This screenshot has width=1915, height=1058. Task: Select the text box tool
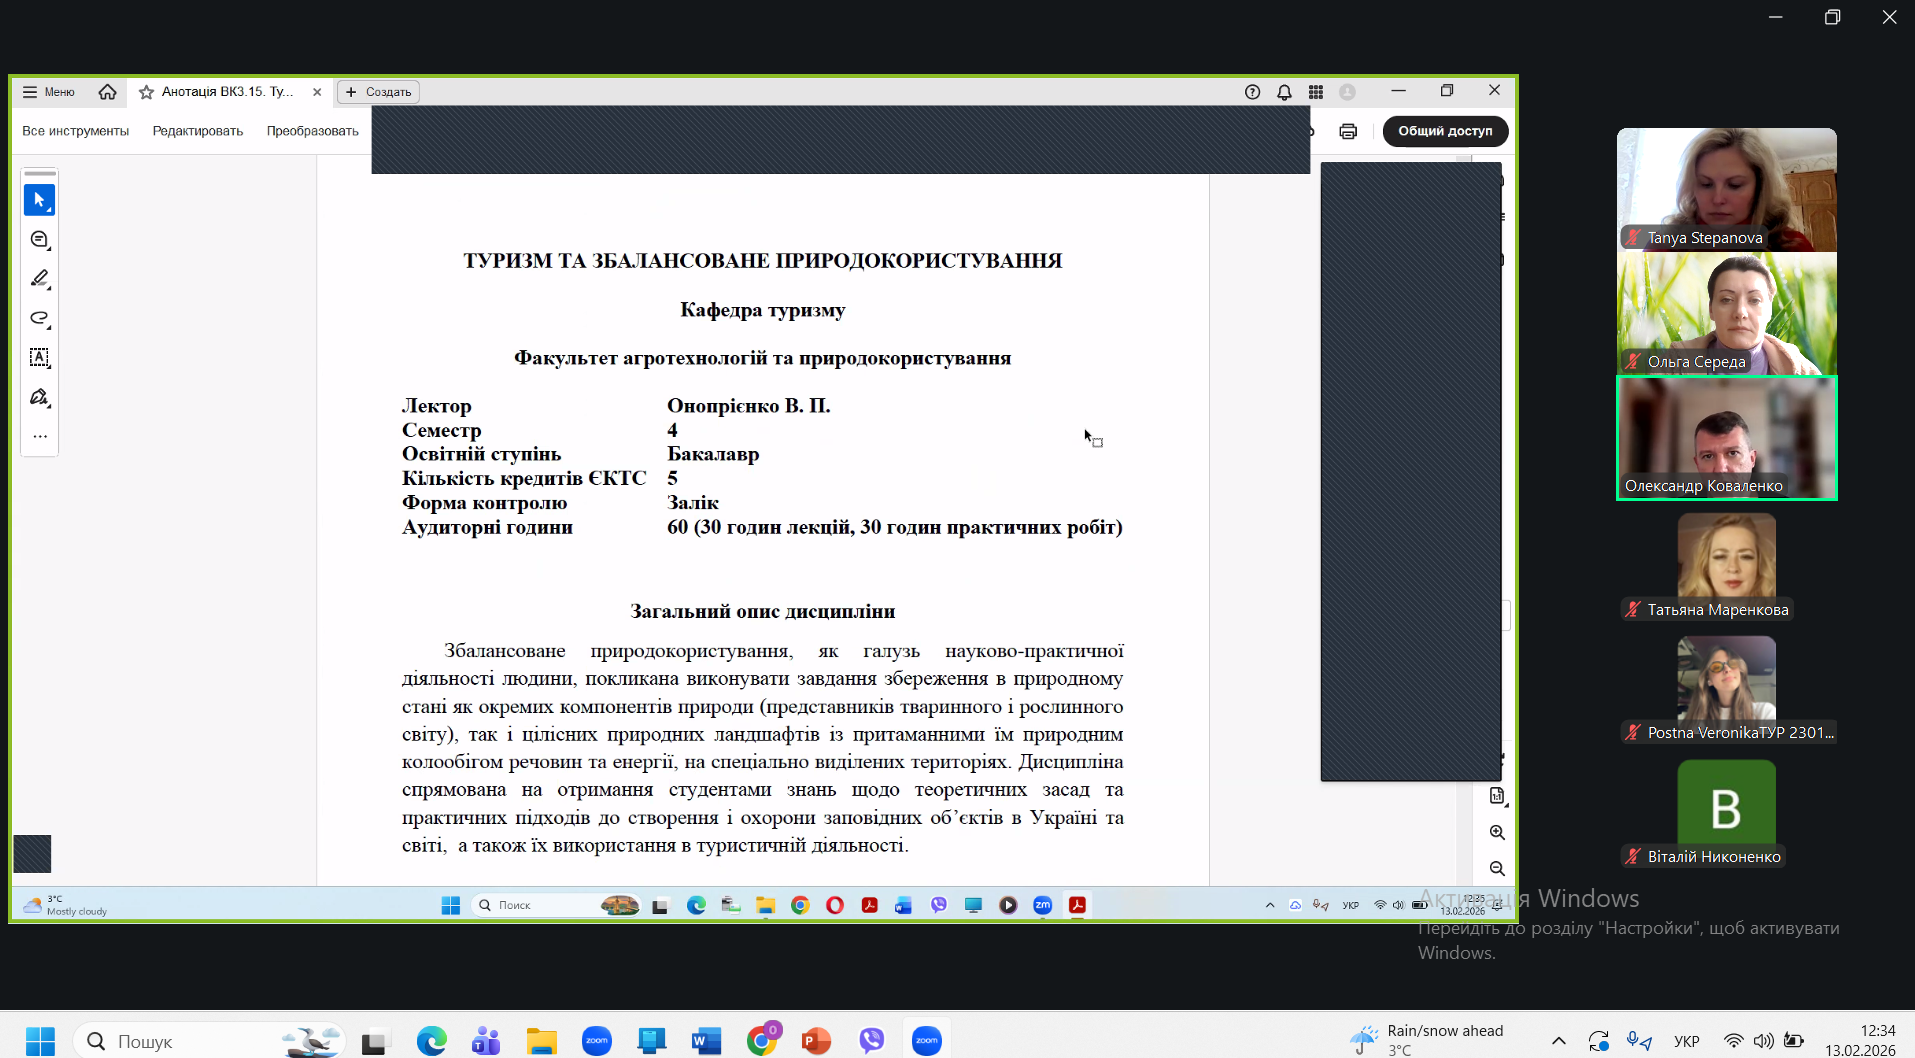[x=39, y=358]
